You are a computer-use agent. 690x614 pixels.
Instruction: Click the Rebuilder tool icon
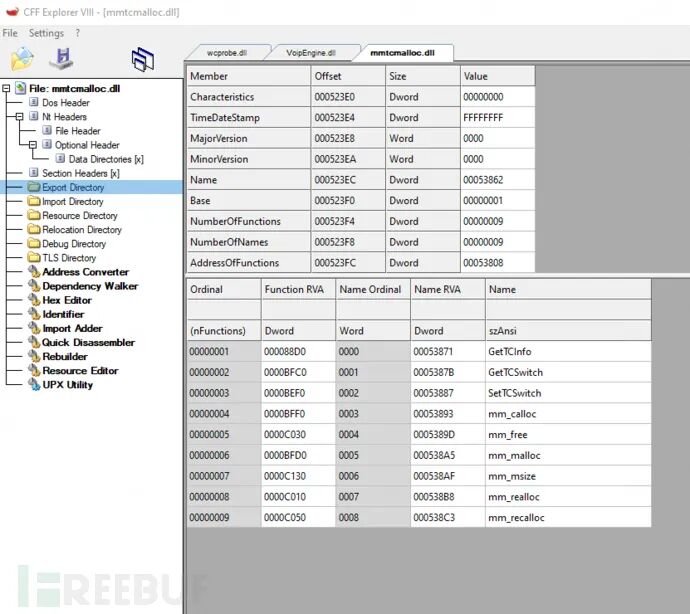(34, 356)
